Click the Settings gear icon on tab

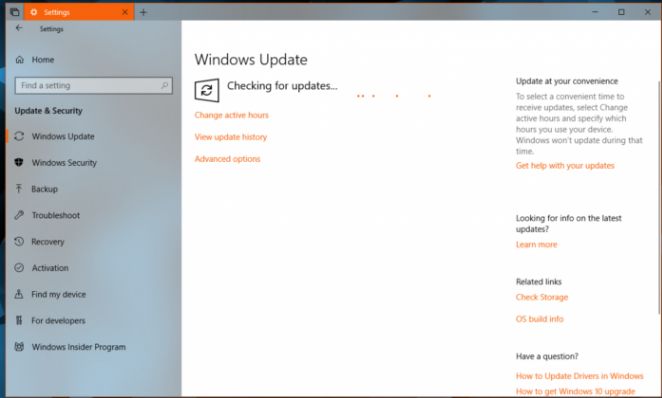coord(34,12)
